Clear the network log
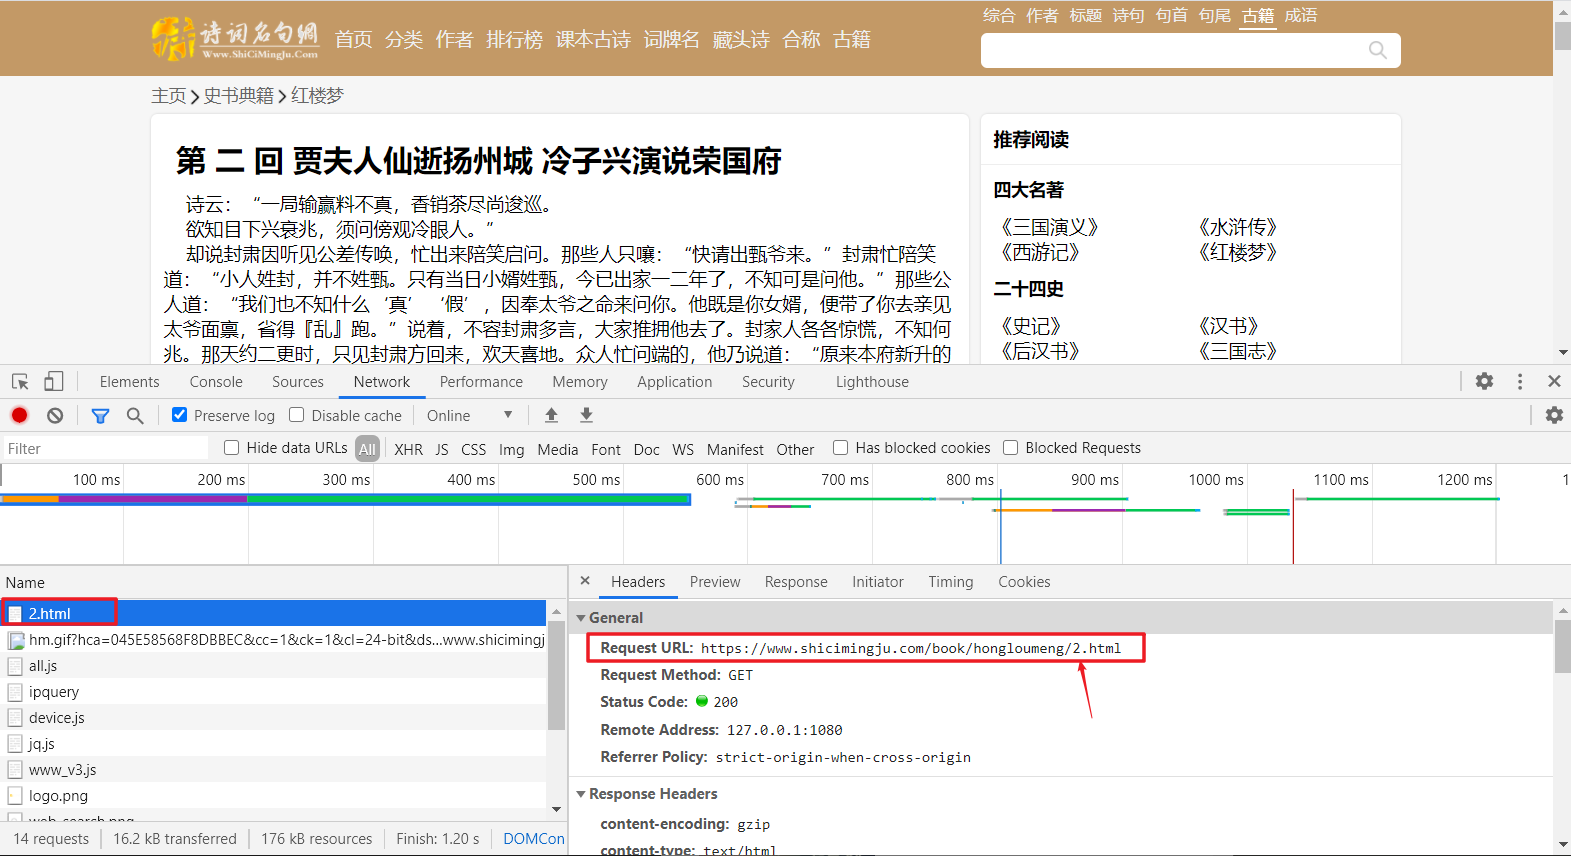Screen dimensions: 1571x856 coord(55,415)
